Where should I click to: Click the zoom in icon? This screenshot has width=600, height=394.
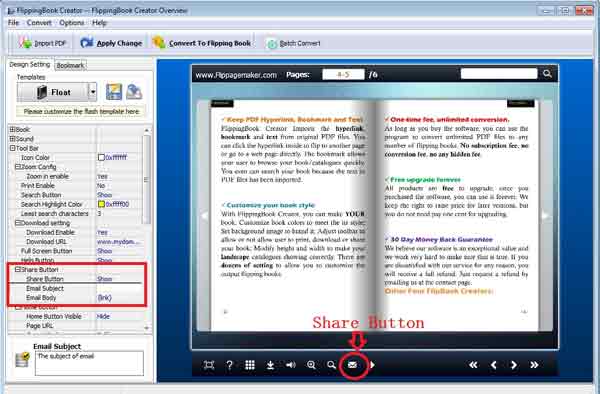pos(311,365)
